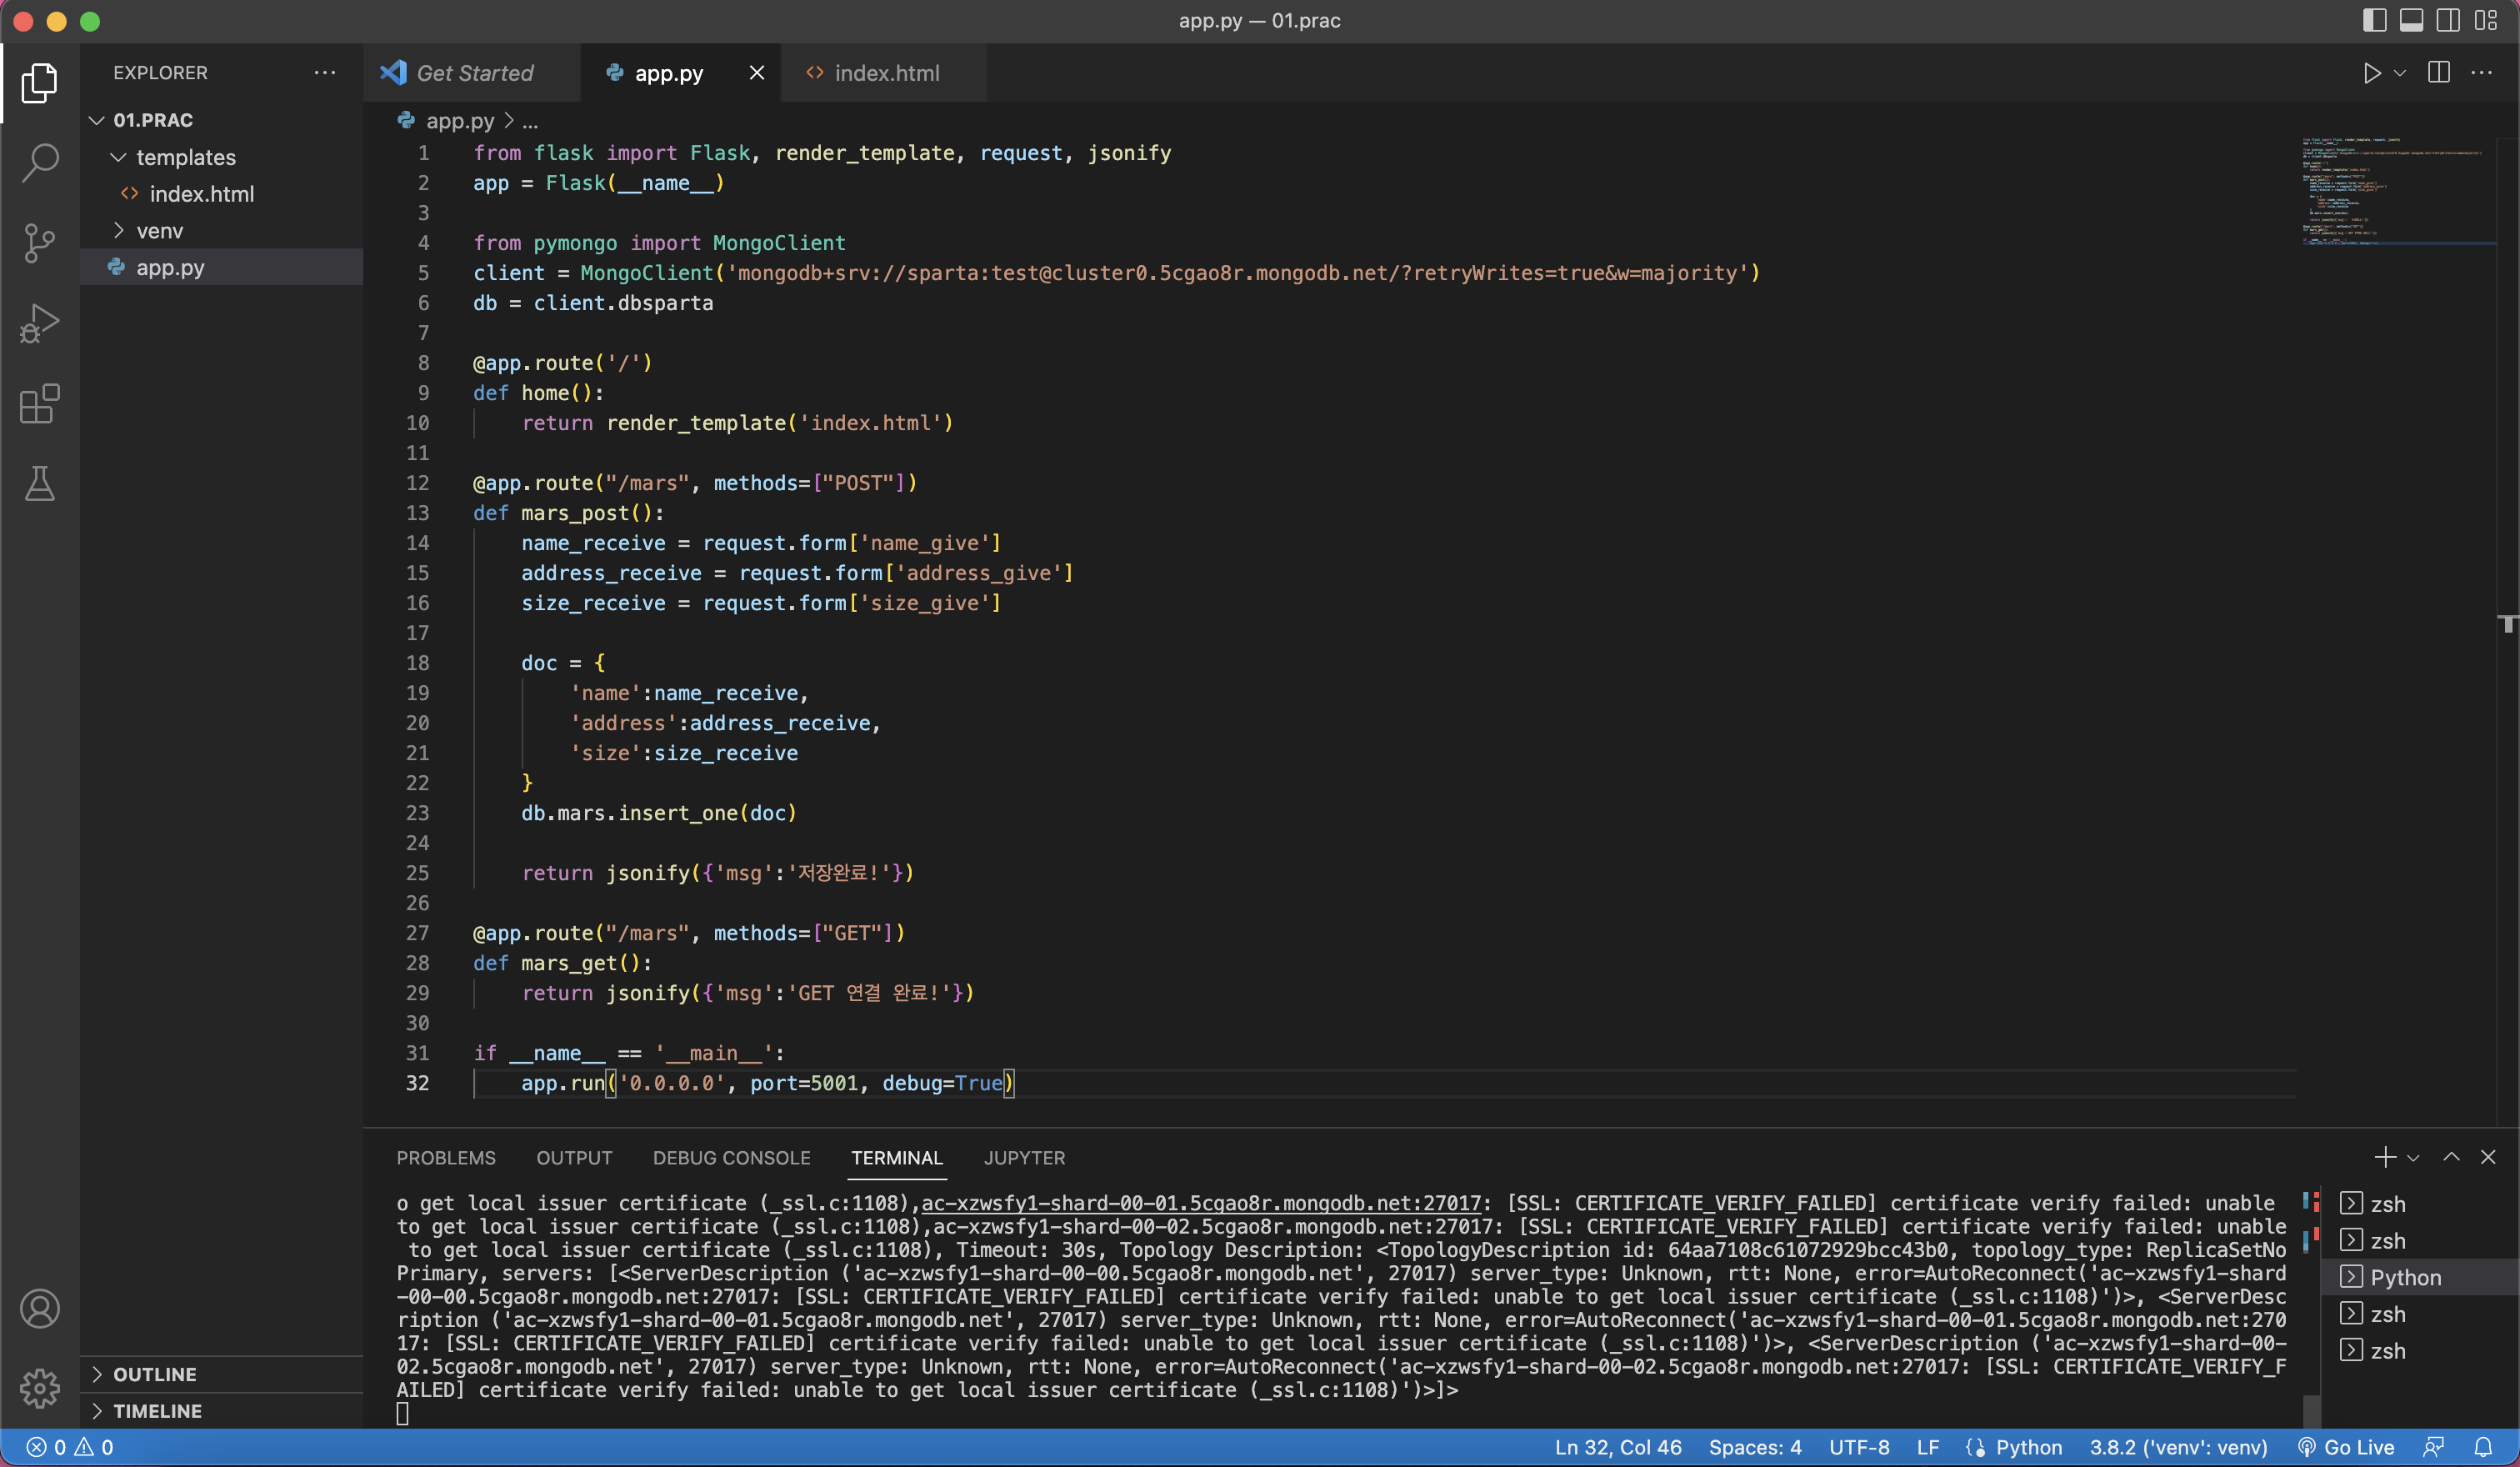Switch to the index.html editor tab
Viewport: 2520px width, 1467px height.
click(884, 73)
